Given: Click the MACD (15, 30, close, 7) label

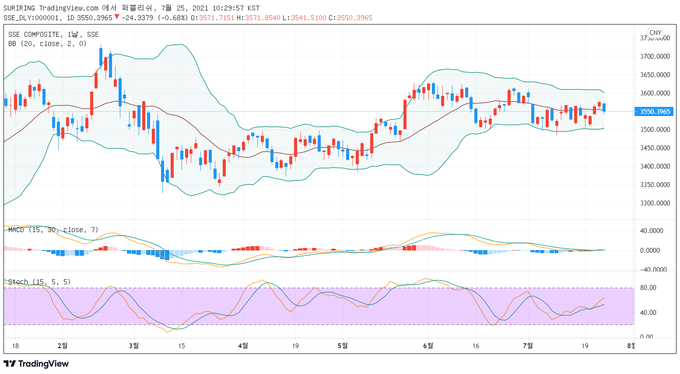Looking at the screenshot, I should (x=53, y=230).
